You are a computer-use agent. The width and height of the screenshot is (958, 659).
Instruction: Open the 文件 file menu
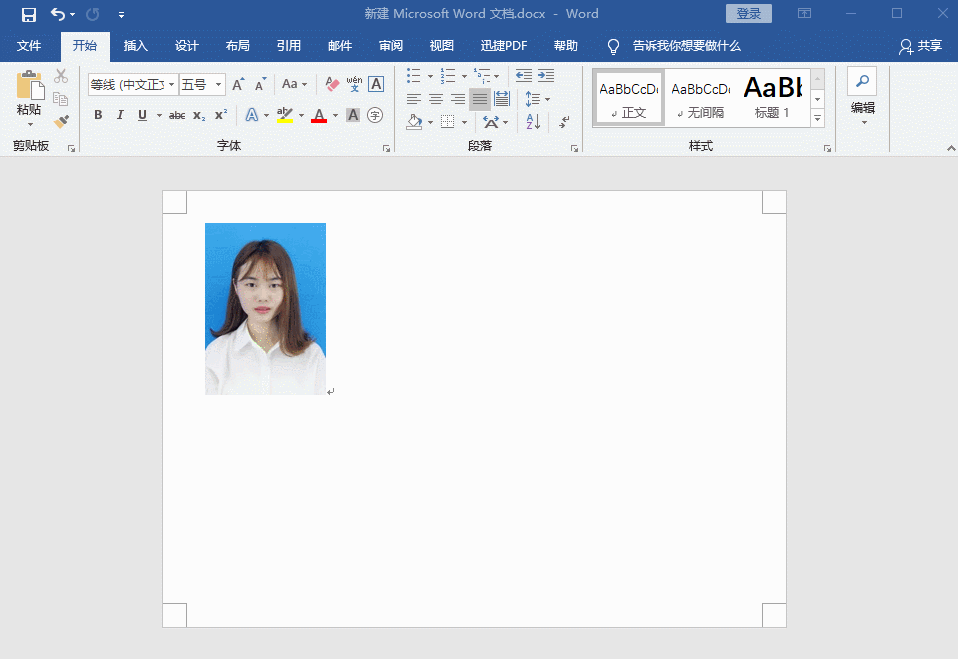click(29, 46)
